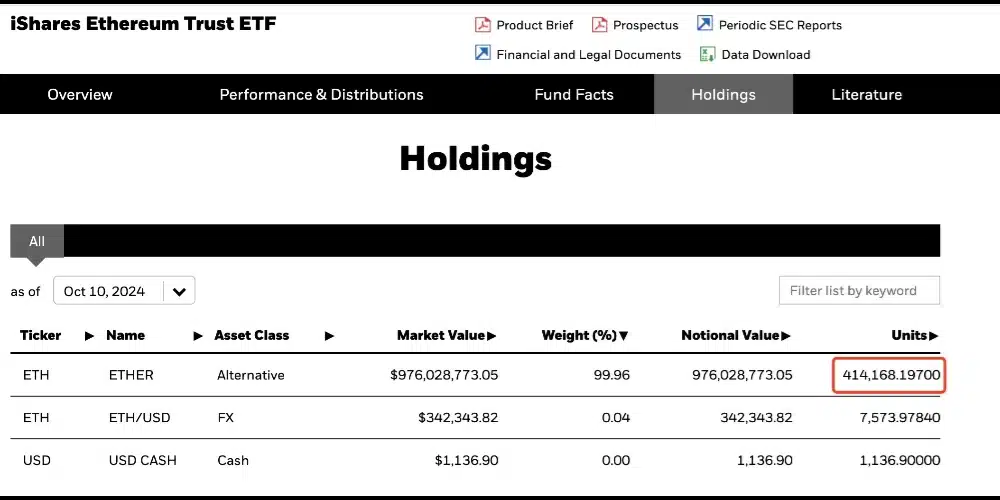Screen dimensions: 1000x500
Task: Sort by Asset Class column arrow
Action: point(330,336)
